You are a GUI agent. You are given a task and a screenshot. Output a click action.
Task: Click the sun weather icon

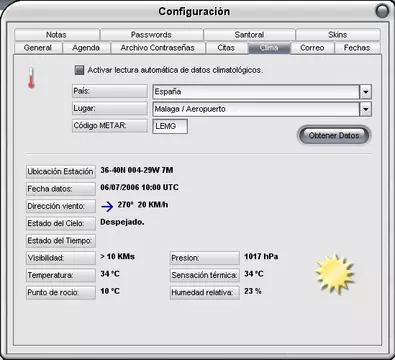tap(334, 274)
